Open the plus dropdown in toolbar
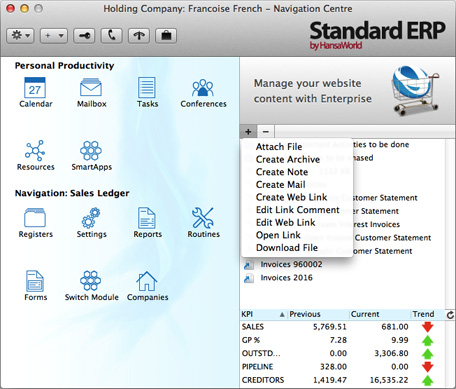 click(54, 36)
